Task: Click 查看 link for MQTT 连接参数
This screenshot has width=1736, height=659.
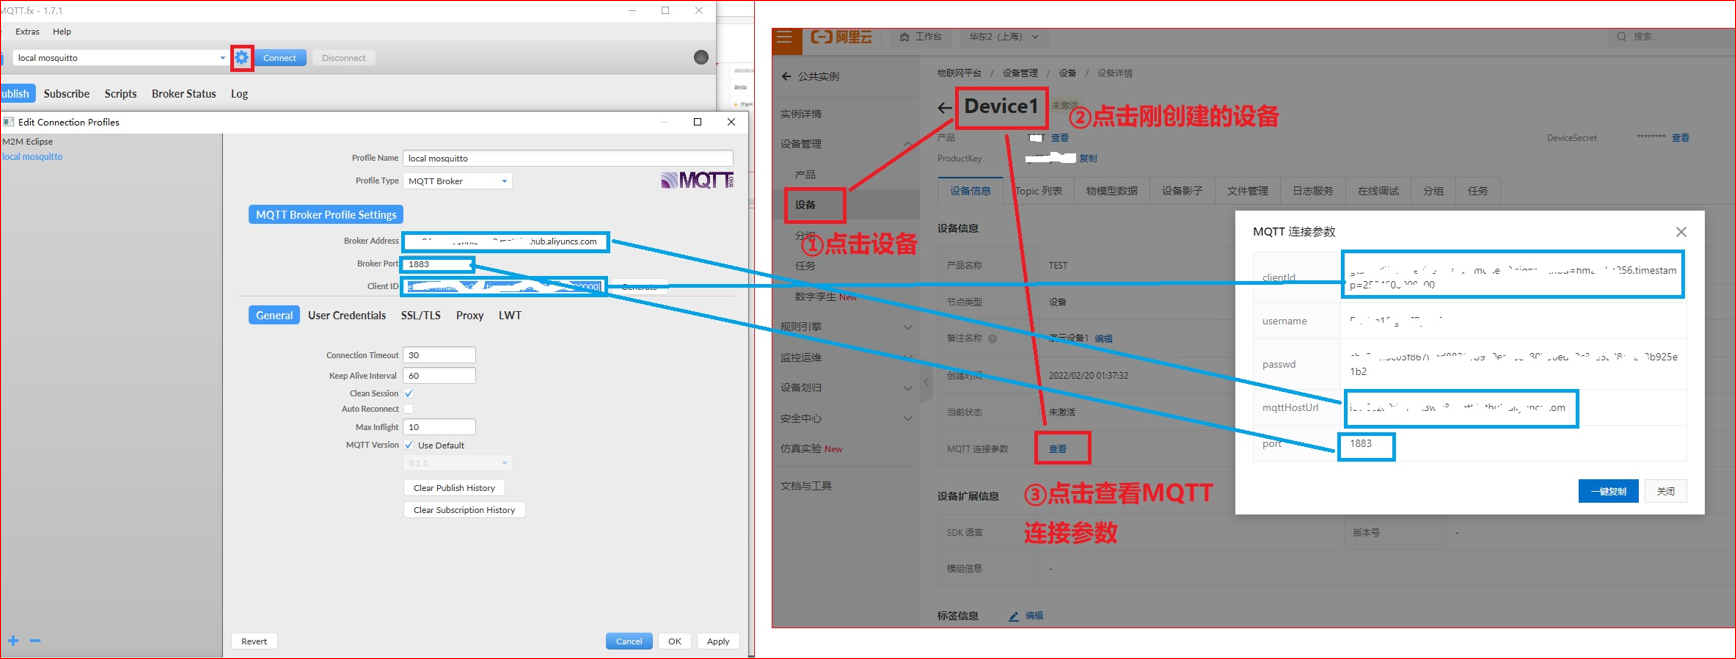Action: pyautogui.click(x=1058, y=449)
